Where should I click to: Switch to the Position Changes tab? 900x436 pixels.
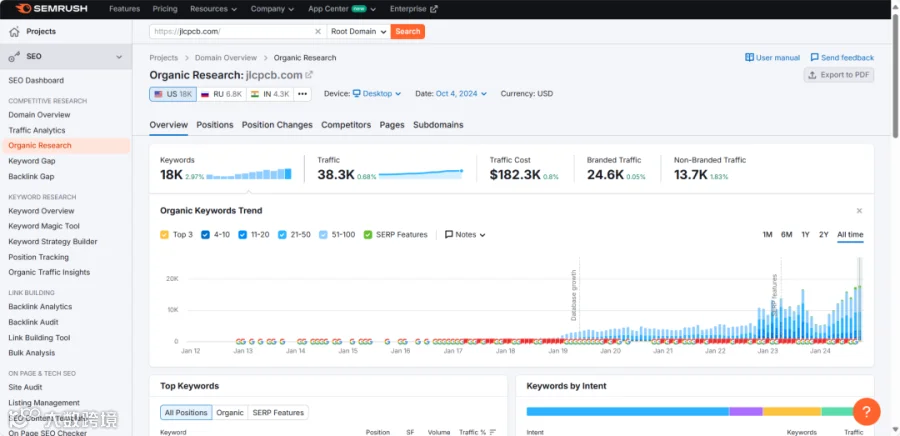click(277, 124)
